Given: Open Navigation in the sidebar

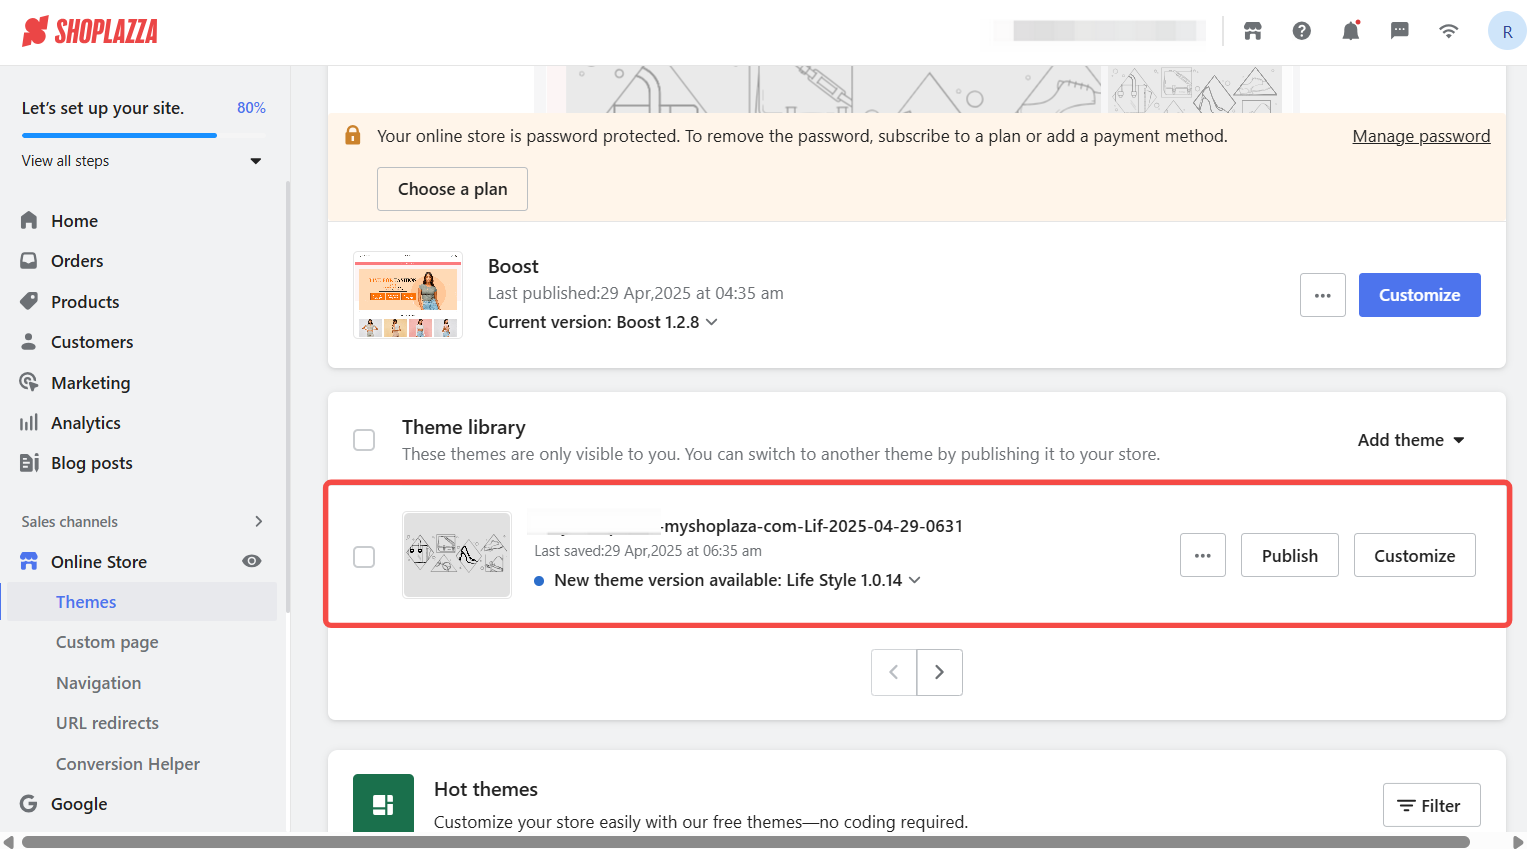Looking at the screenshot, I should click(x=98, y=682).
